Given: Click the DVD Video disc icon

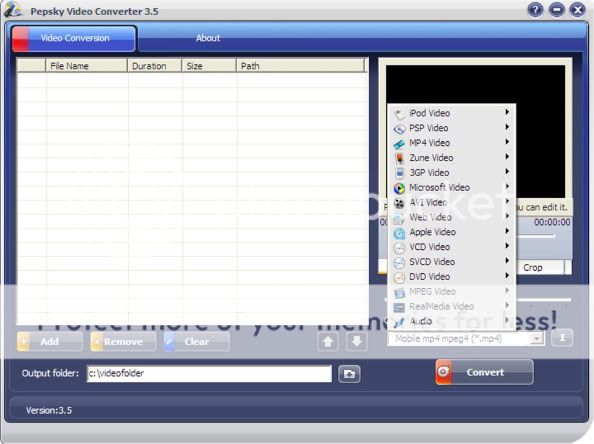Looking at the screenshot, I should 399,277.
